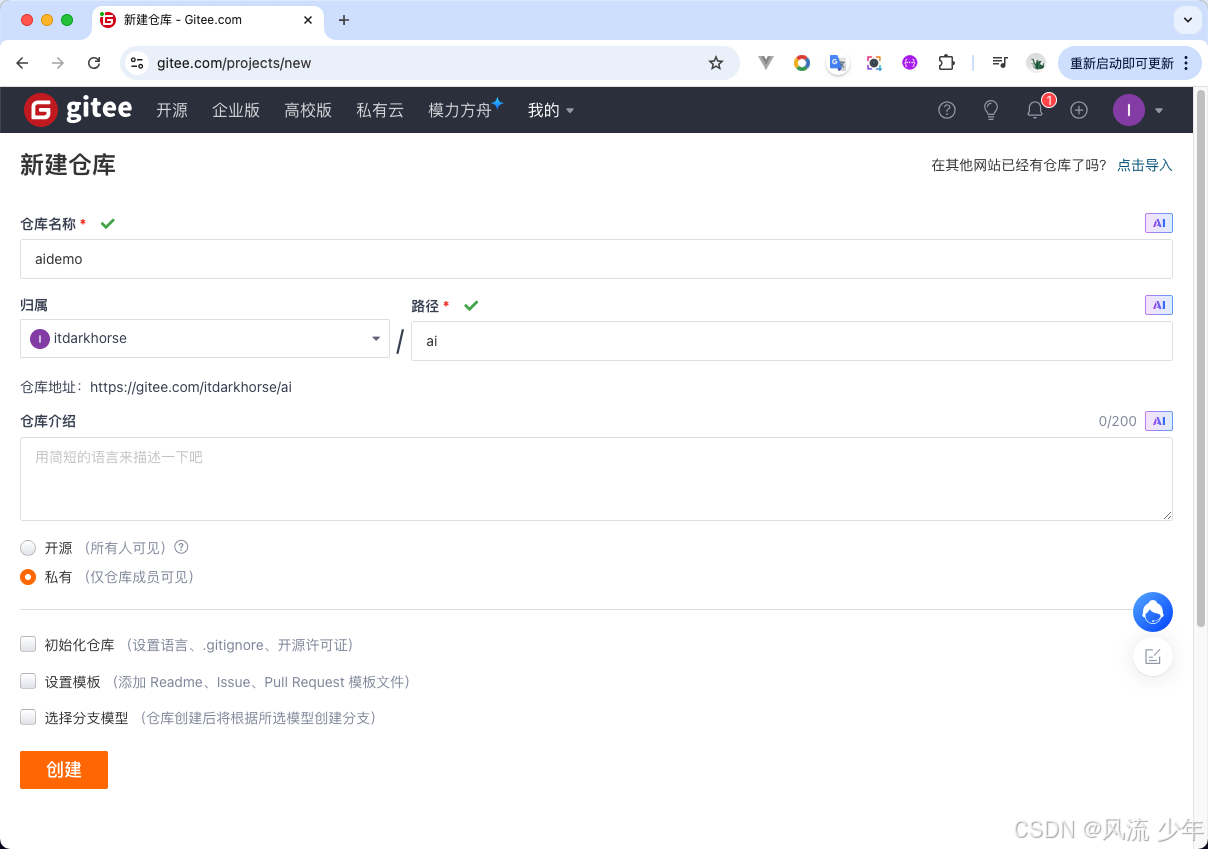Open the 高校版 nav item
Viewport: 1208px width, 849px height.
point(308,110)
